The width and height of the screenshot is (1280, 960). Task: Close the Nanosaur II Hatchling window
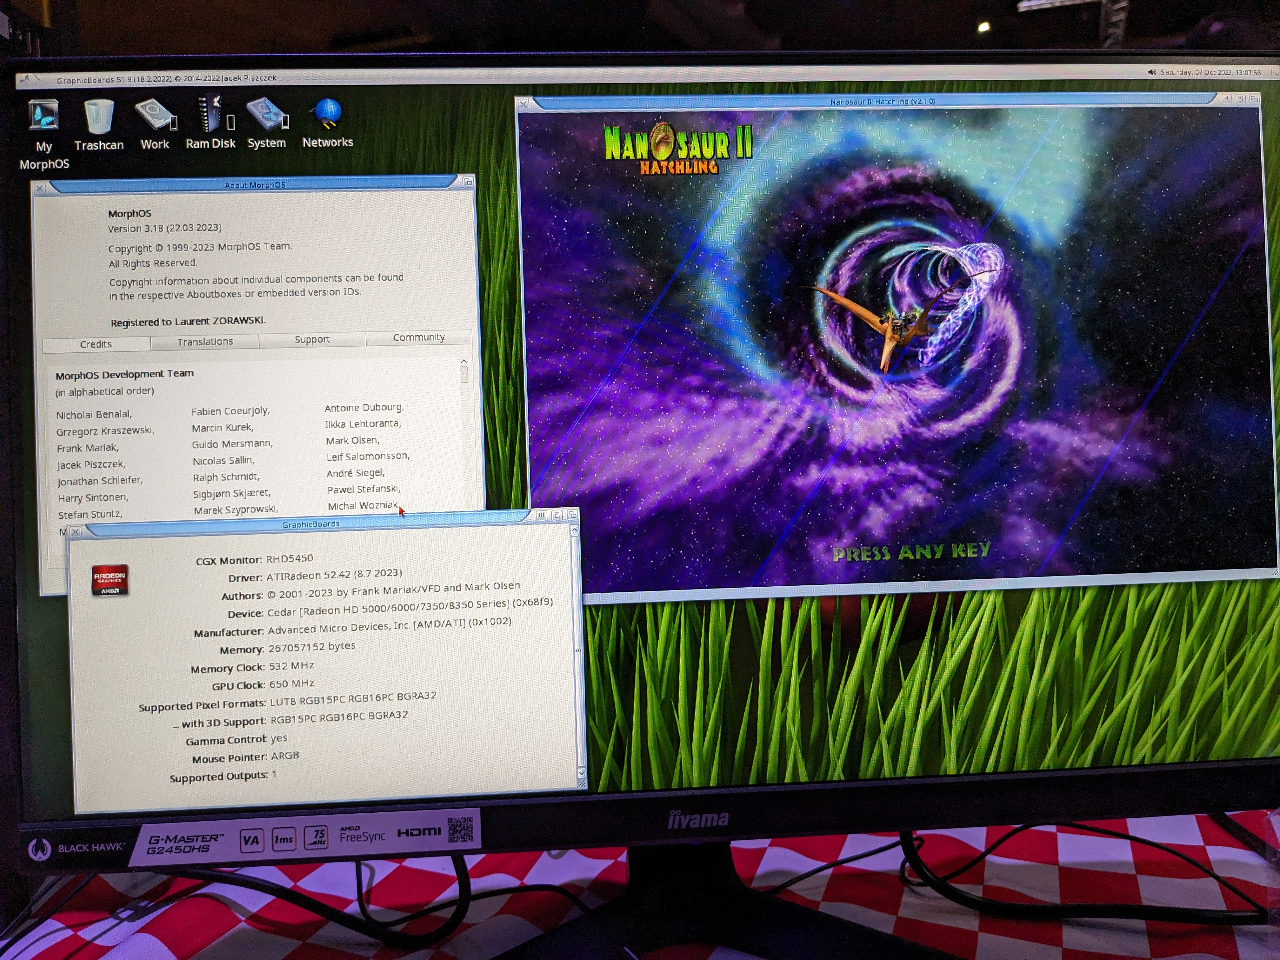(522, 103)
